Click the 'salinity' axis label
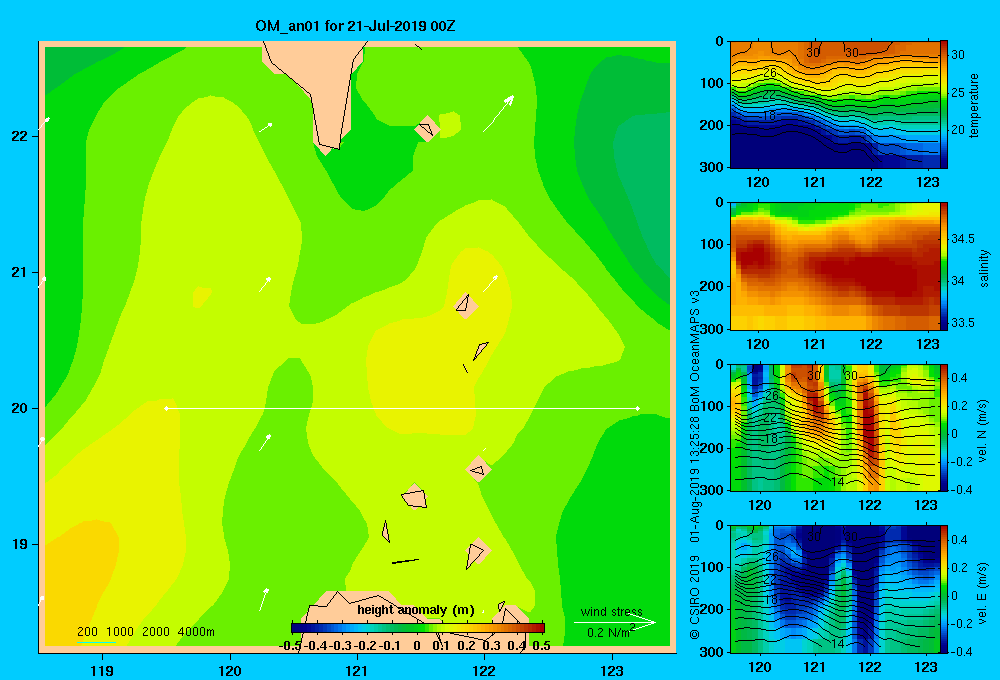1000x680 pixels. tap(984, 268)
